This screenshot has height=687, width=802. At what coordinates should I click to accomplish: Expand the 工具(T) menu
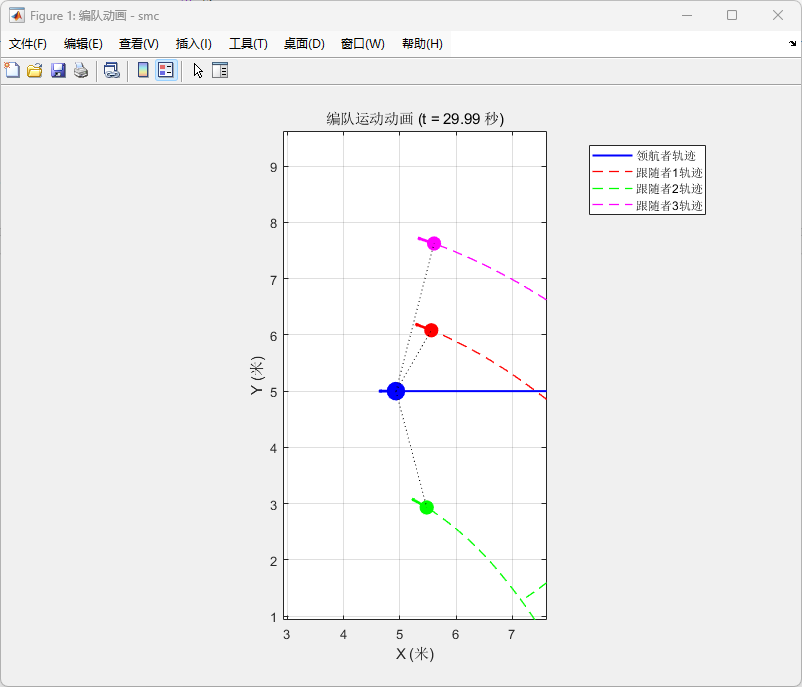pos(248,44)
